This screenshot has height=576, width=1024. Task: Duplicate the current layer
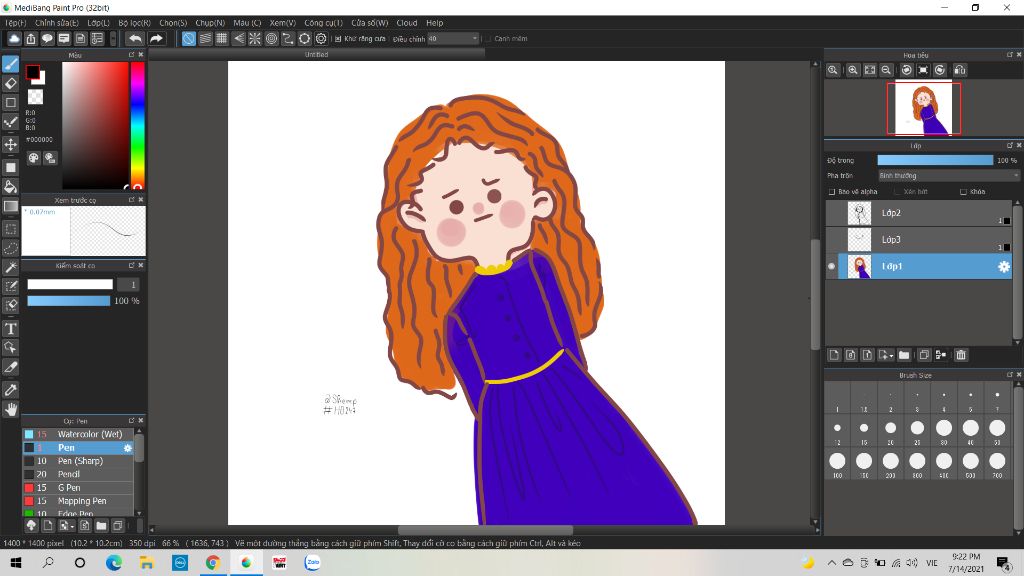(x=923, y=355)
